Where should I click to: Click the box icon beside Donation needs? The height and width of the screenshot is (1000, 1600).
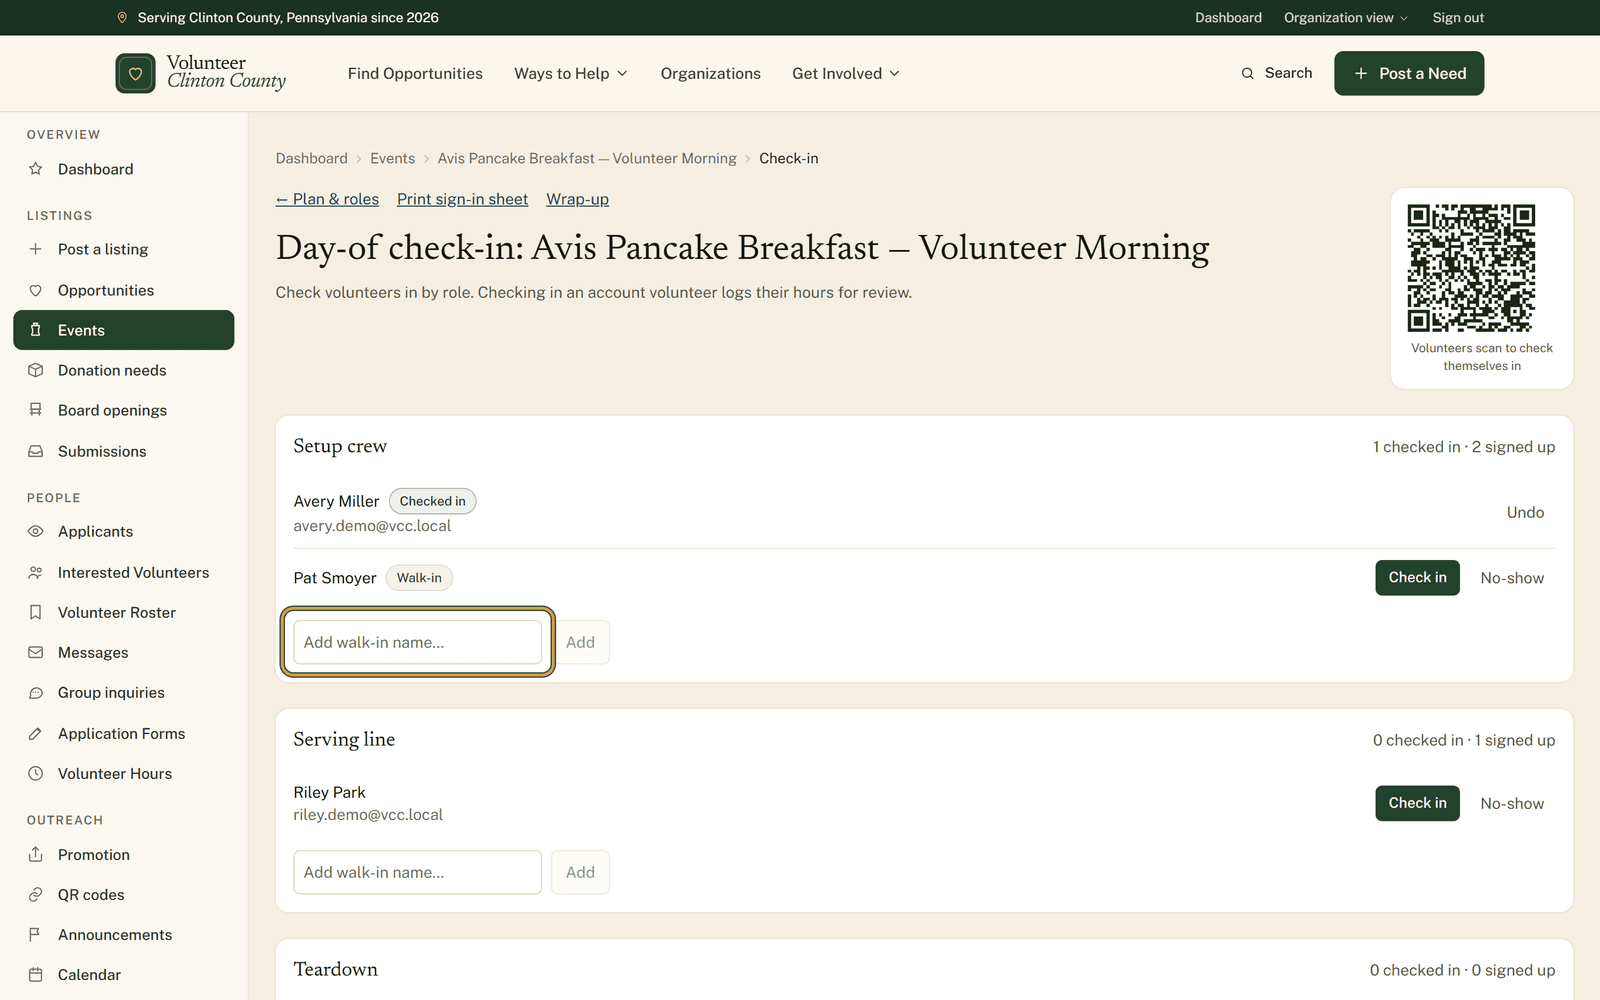click(x=36, y=370)
